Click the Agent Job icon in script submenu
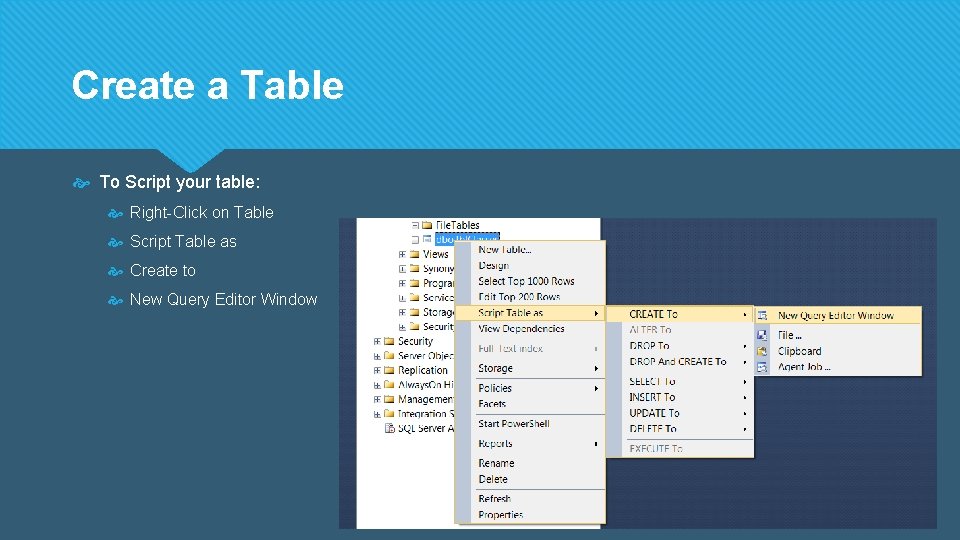960x540 pixels. pyautogui.click(x=762, y=367)
